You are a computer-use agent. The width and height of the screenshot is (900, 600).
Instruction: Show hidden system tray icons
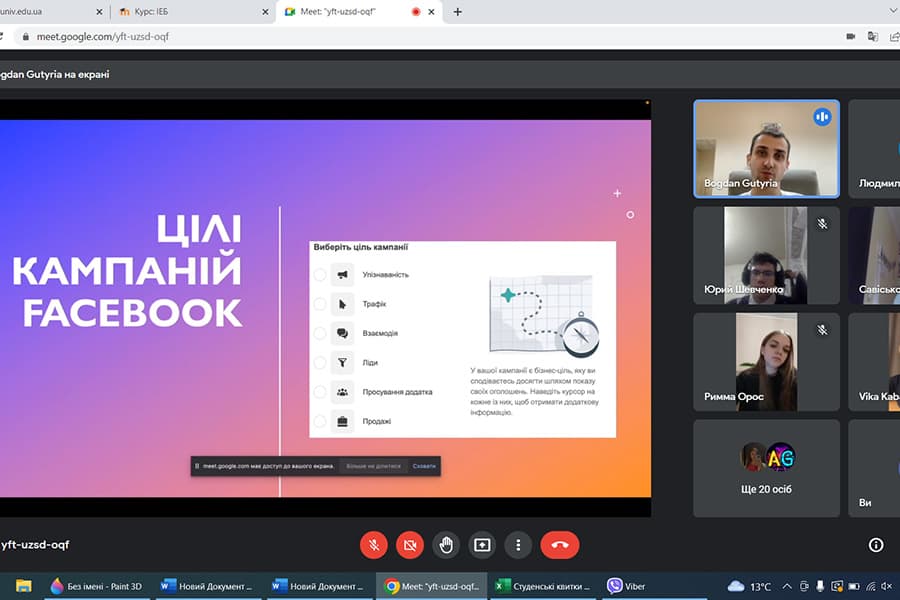pos(787,586)
